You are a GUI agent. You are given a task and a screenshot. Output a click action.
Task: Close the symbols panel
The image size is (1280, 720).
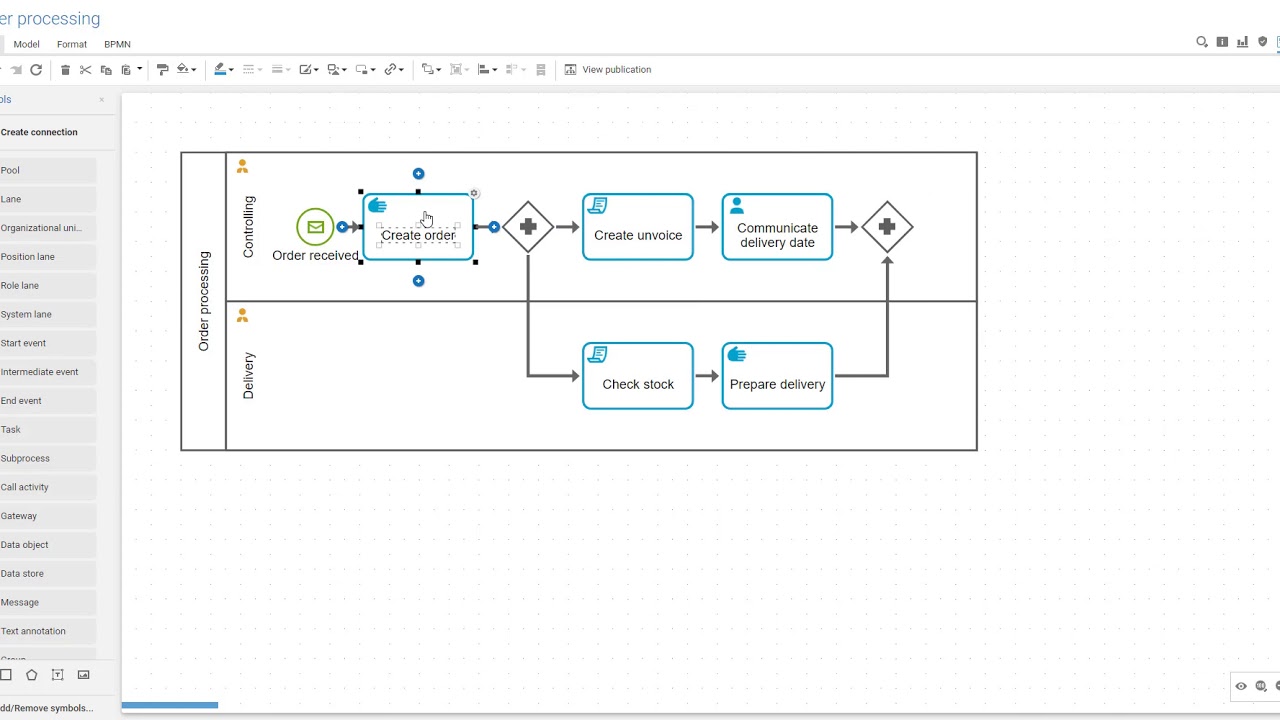tap(101, 100)
